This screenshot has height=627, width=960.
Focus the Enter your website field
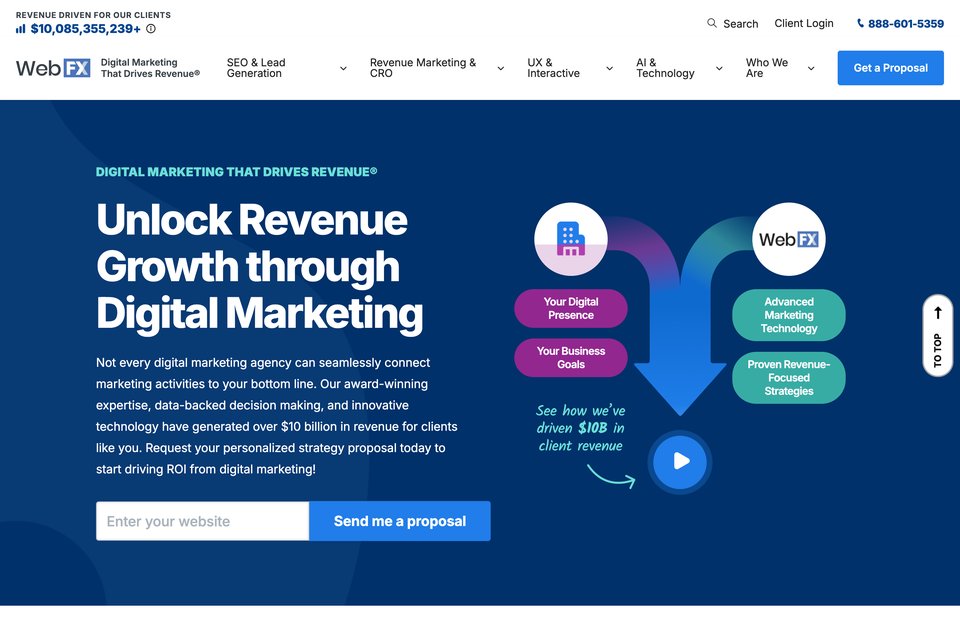pos(203,521)
